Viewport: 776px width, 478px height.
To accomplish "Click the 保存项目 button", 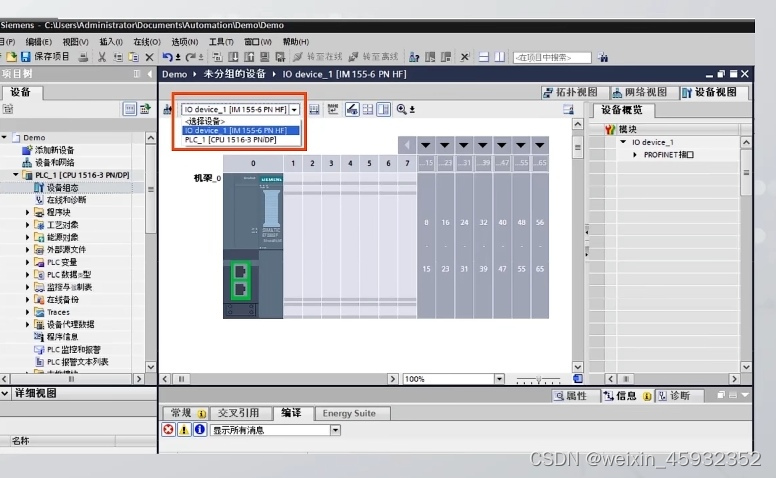I will point(45,57).
